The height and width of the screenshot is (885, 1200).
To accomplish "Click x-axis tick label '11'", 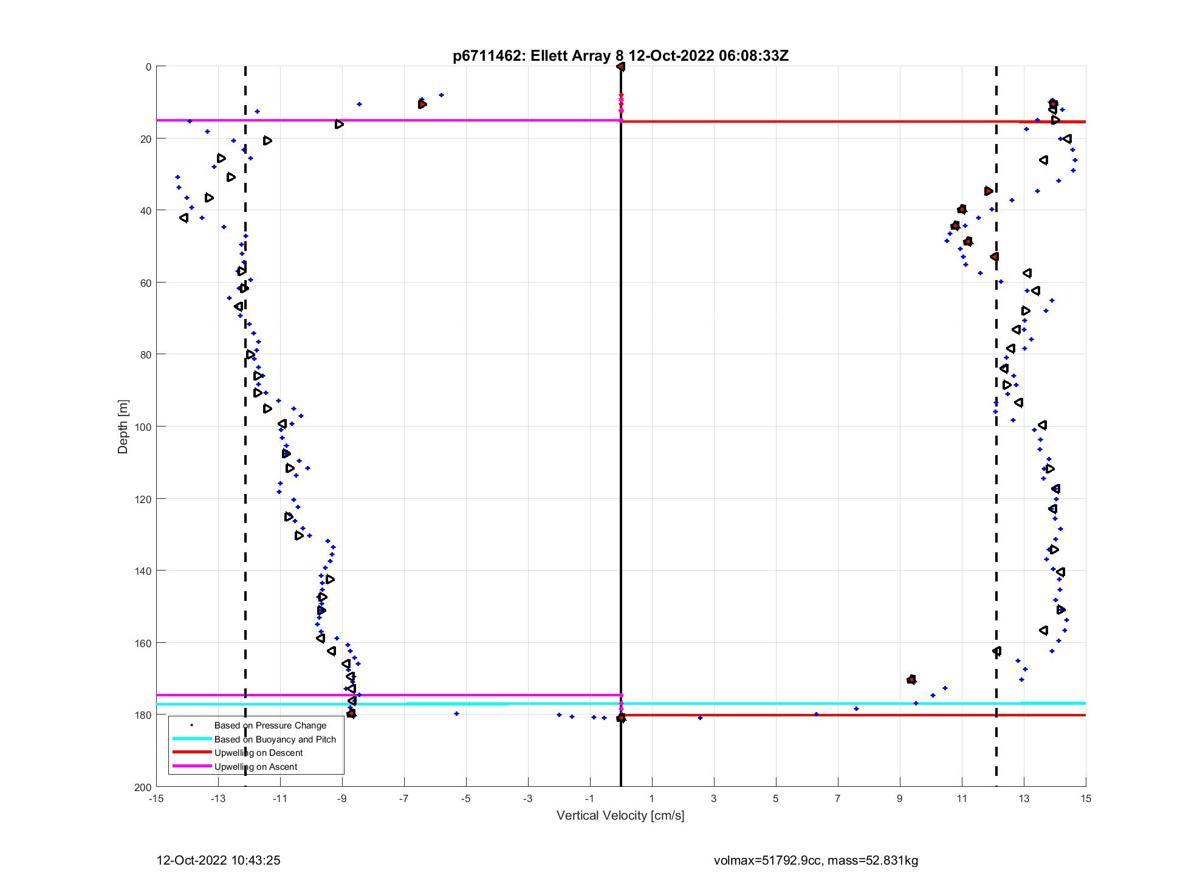I will click(x=962, y=798).
